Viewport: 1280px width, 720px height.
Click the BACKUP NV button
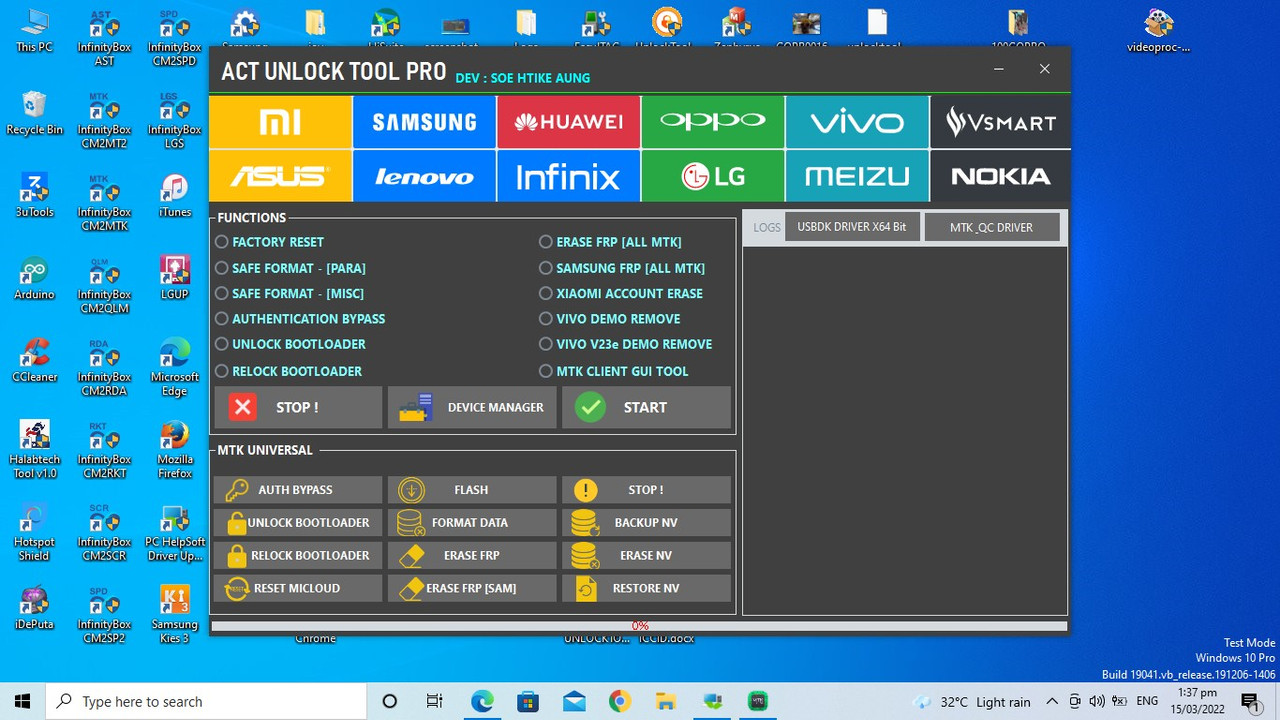click(646, 523)
